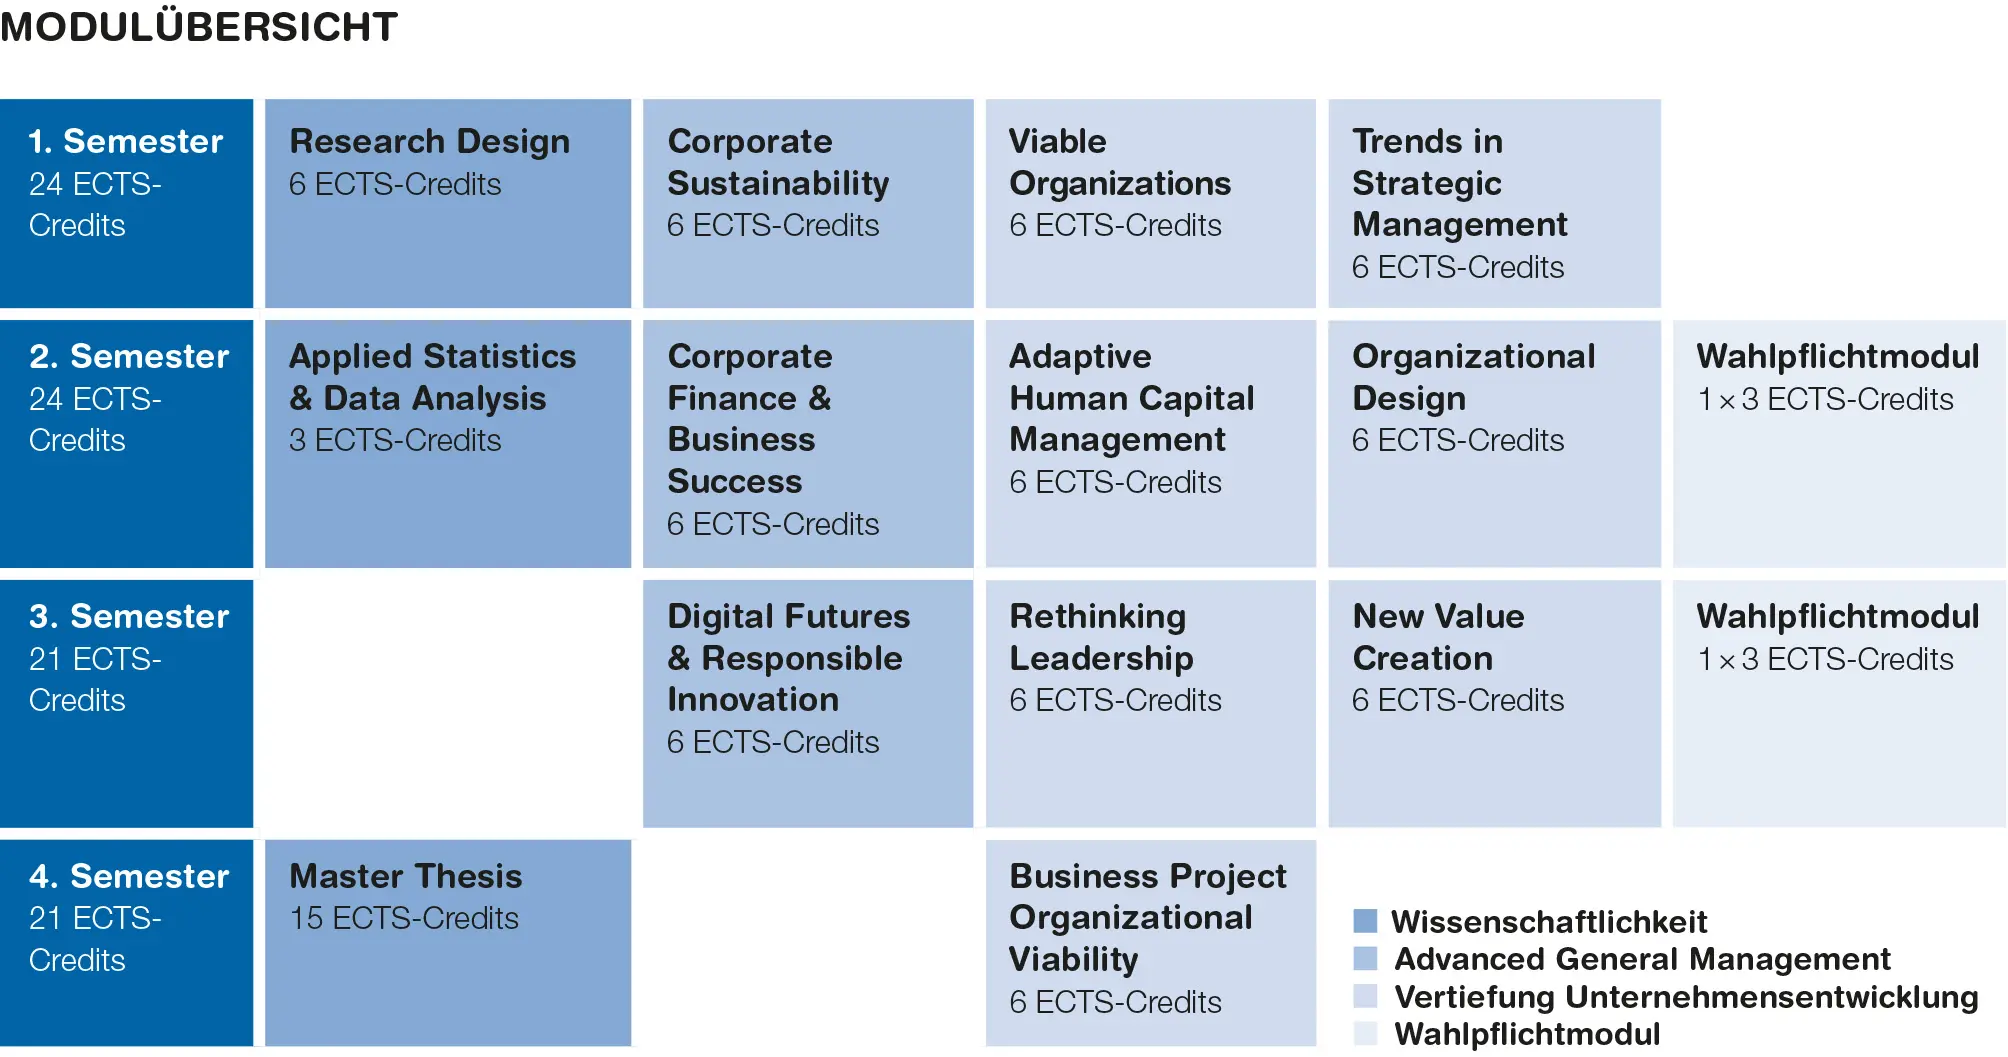
Task: Select Digital Futures & Responsible Innovation module
Action: (x=808, y=704)
